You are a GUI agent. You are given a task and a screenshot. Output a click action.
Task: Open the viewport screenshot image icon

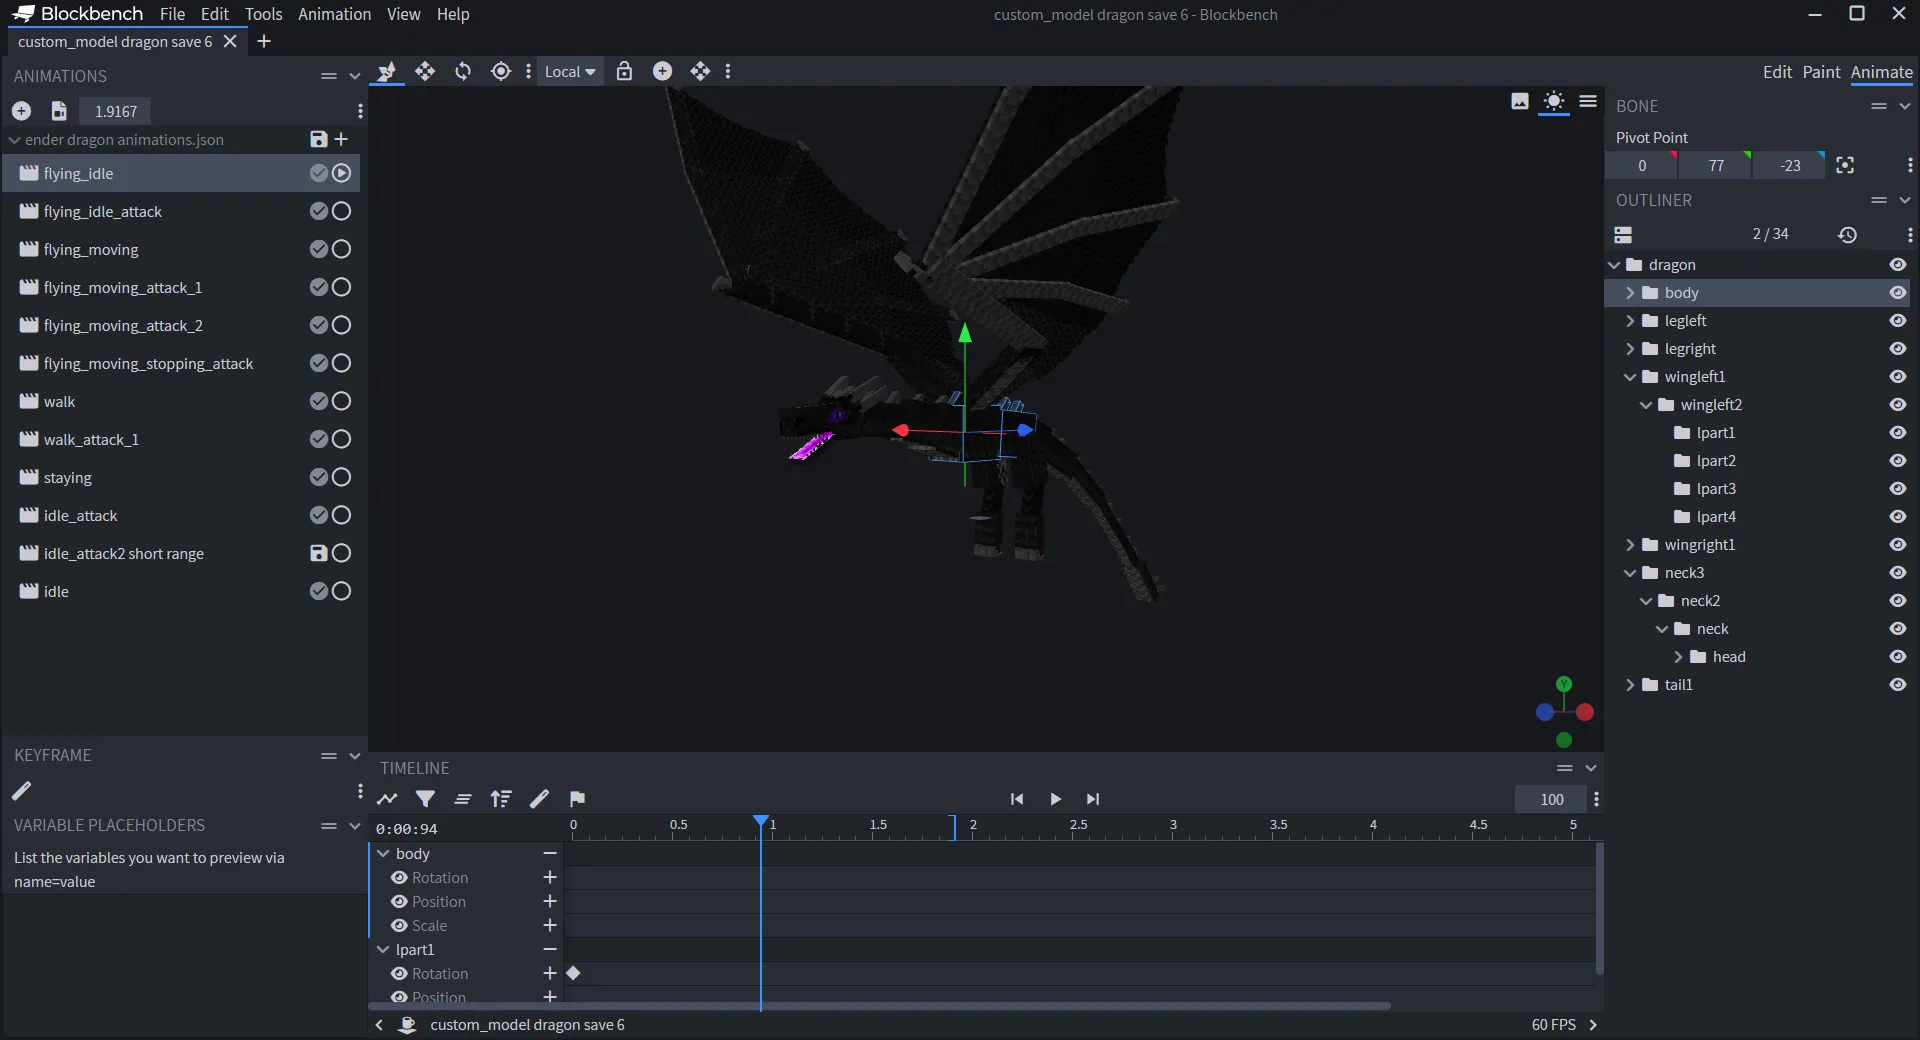1520,101
